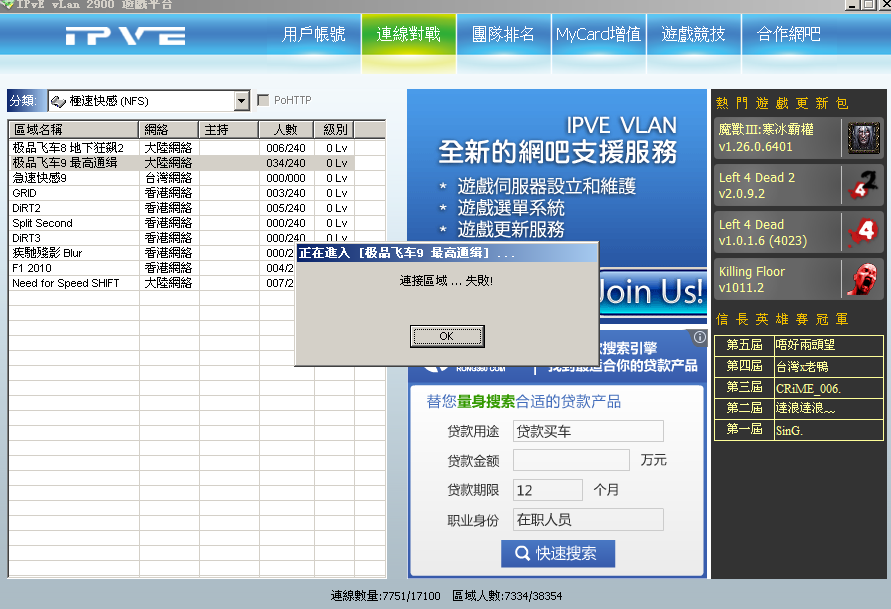Screen dimensions: 891x609
Task: Click the IPvE window title bar icon
Action: click(x=8, y=6)
